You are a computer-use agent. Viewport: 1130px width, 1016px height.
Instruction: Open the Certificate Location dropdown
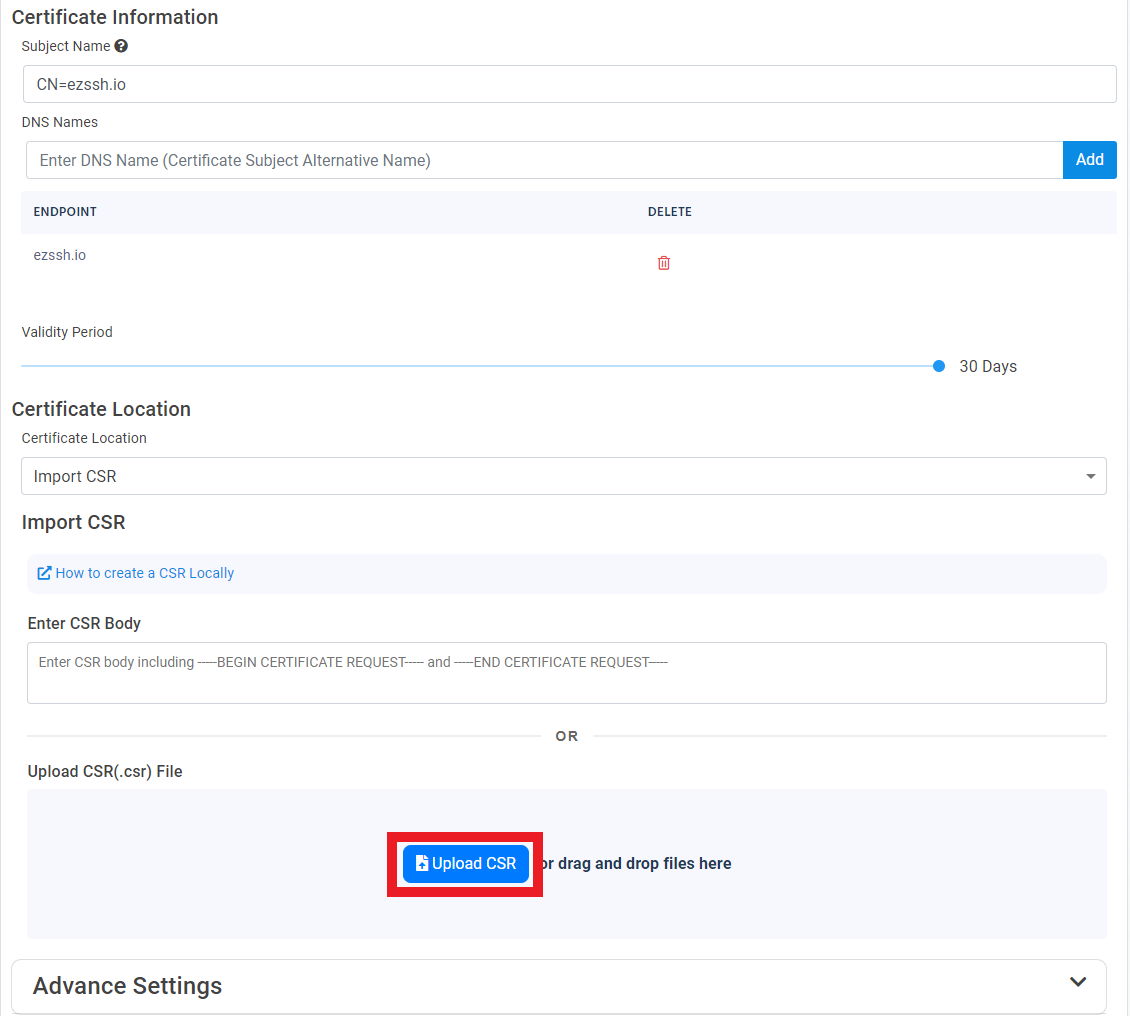[563, 477]
